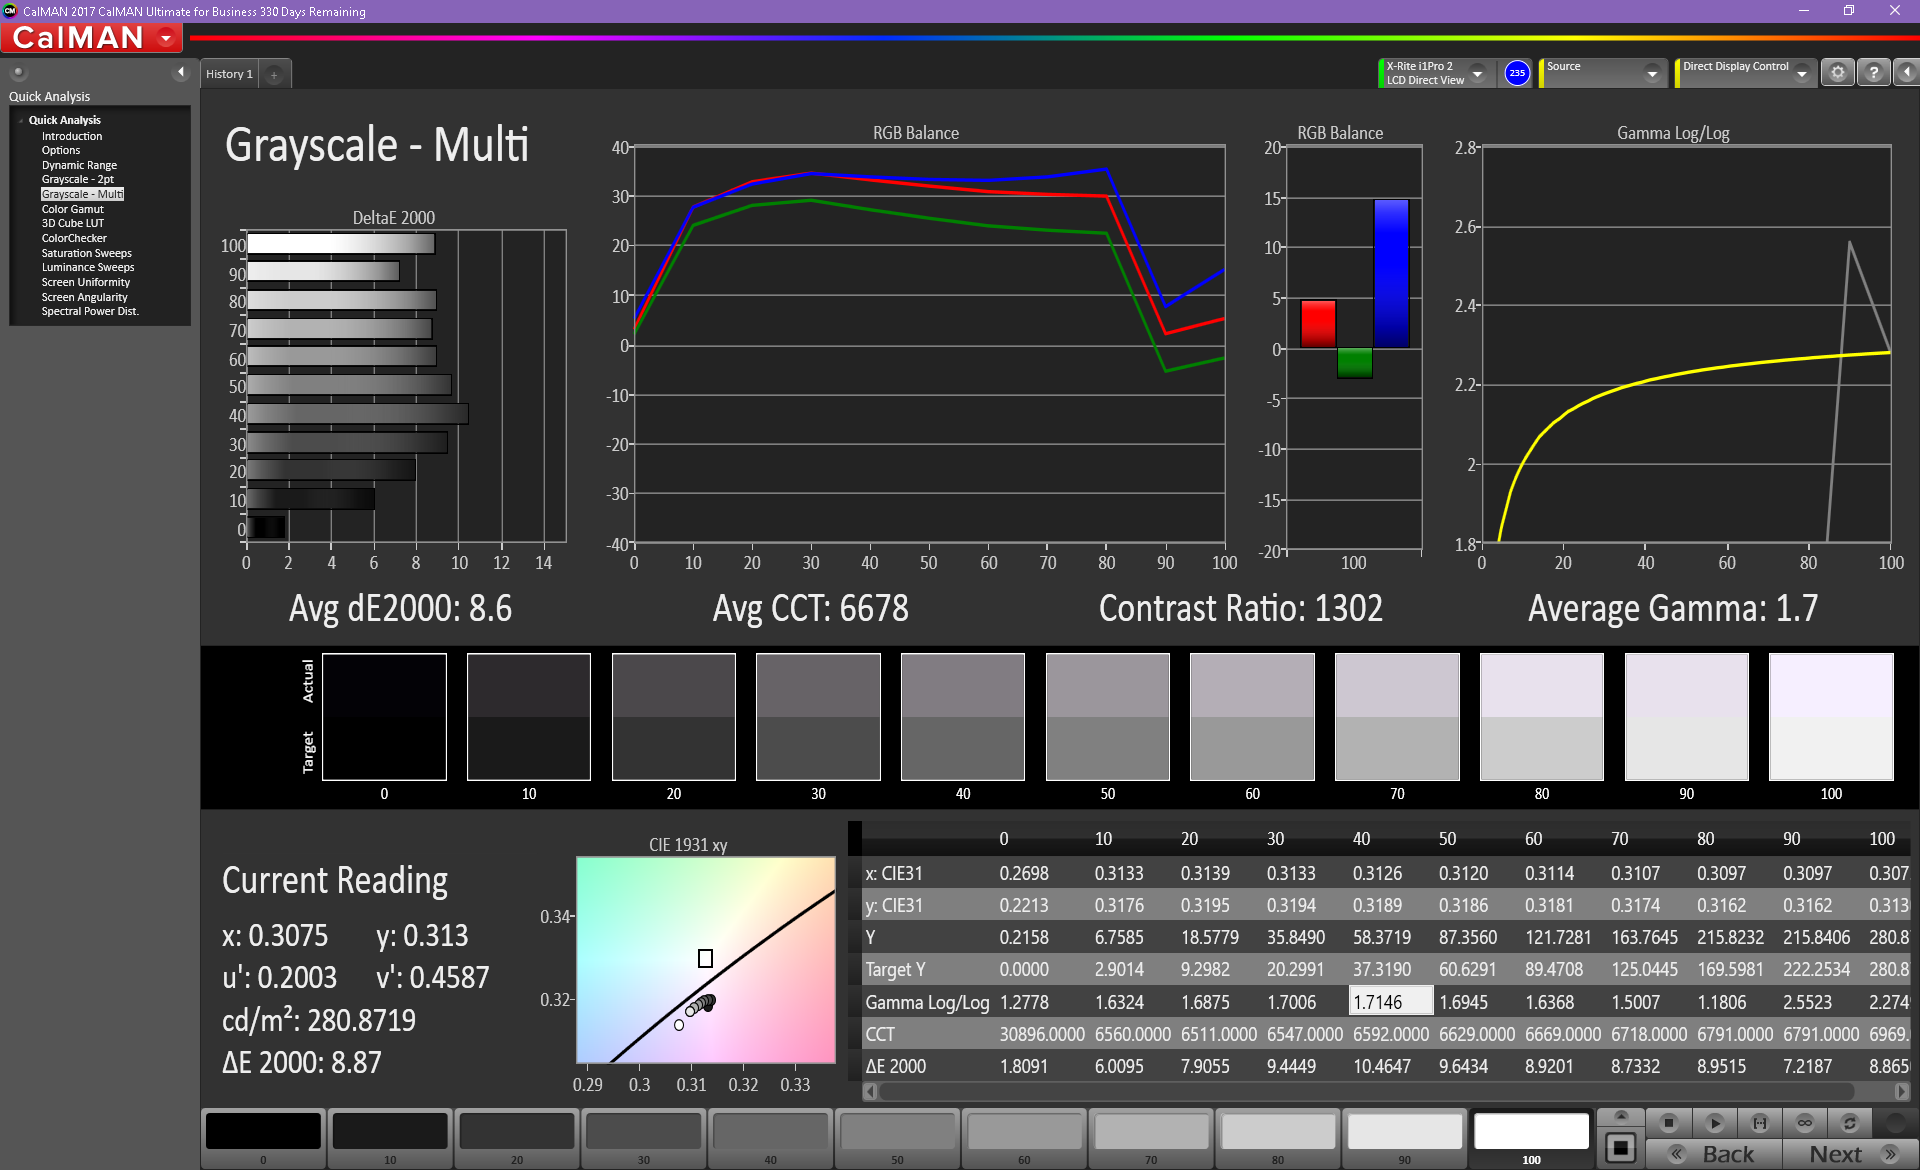
Task: Toggle the right panel collapse arrow
Action: click(1907, 73)
